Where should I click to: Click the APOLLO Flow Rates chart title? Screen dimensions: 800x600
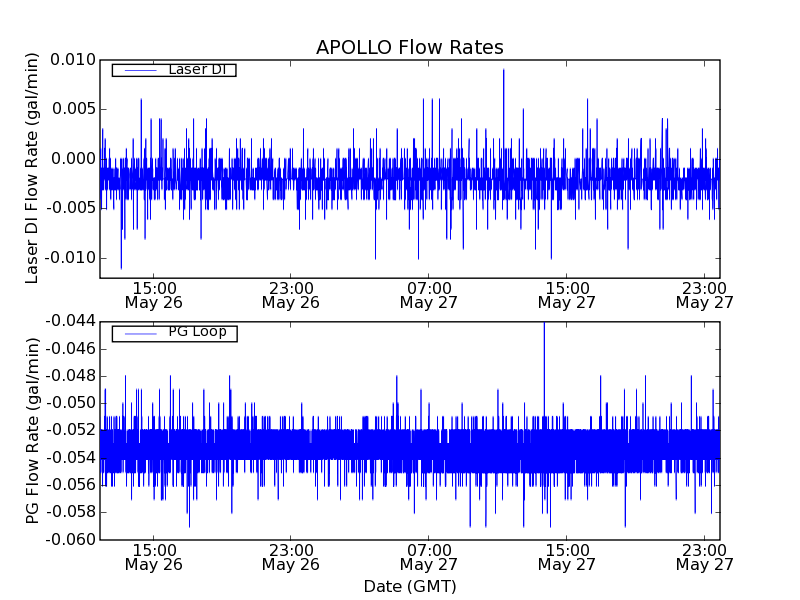409,48
